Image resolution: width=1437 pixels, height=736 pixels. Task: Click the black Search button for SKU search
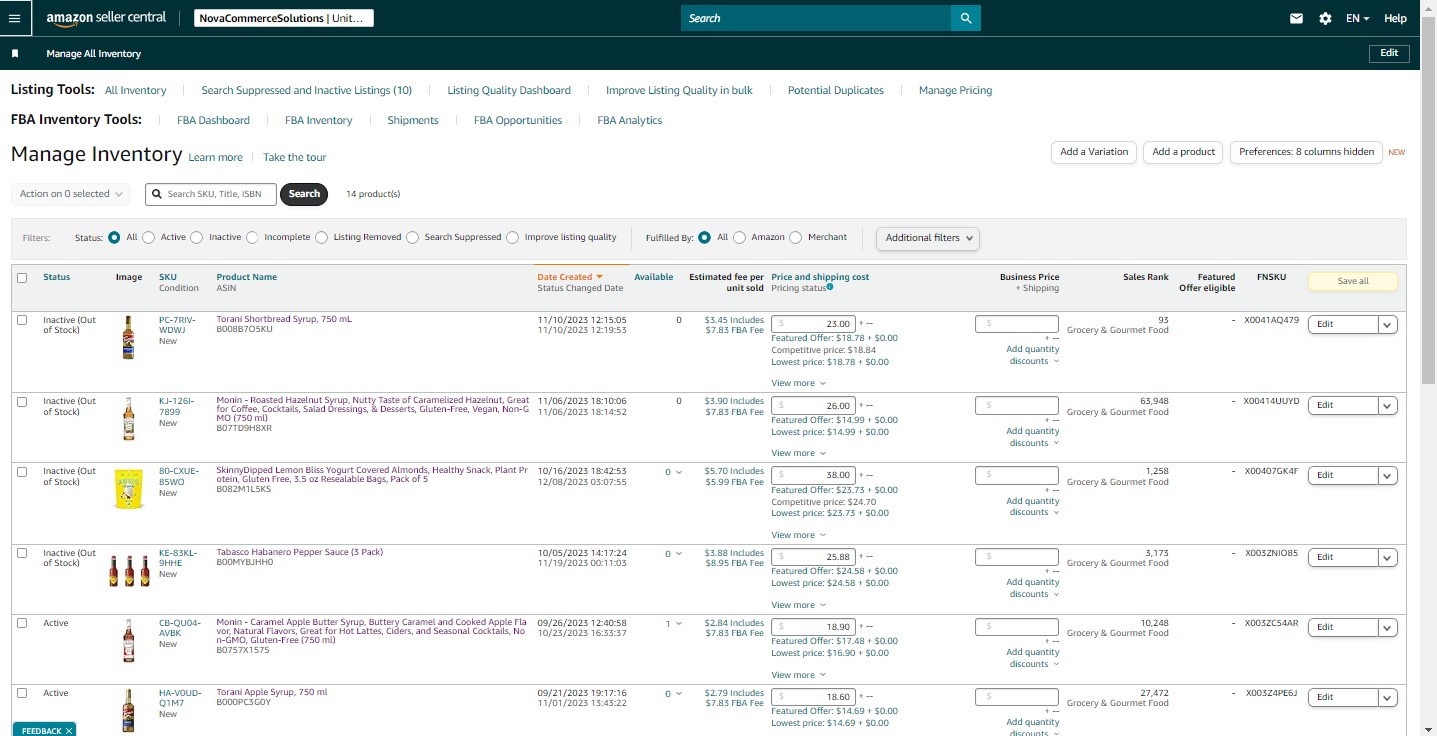click(304, 194)
